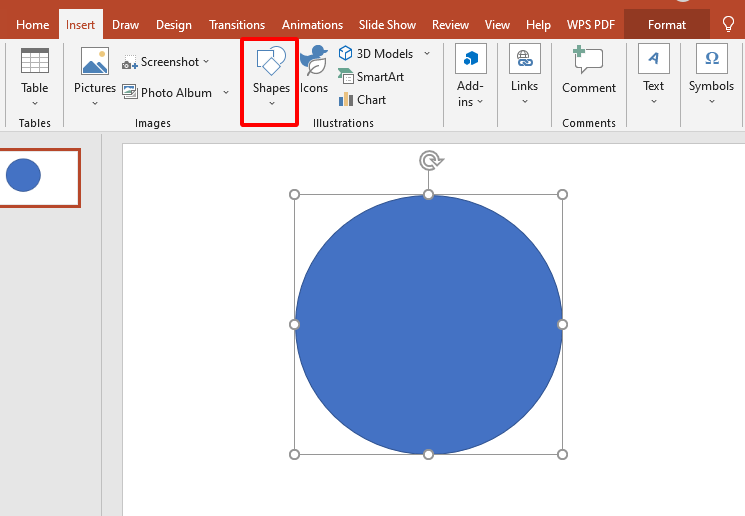745x516 pixels.
Task: Select the slide thumbnail with blue circle
Action: [x=39, y=177]
